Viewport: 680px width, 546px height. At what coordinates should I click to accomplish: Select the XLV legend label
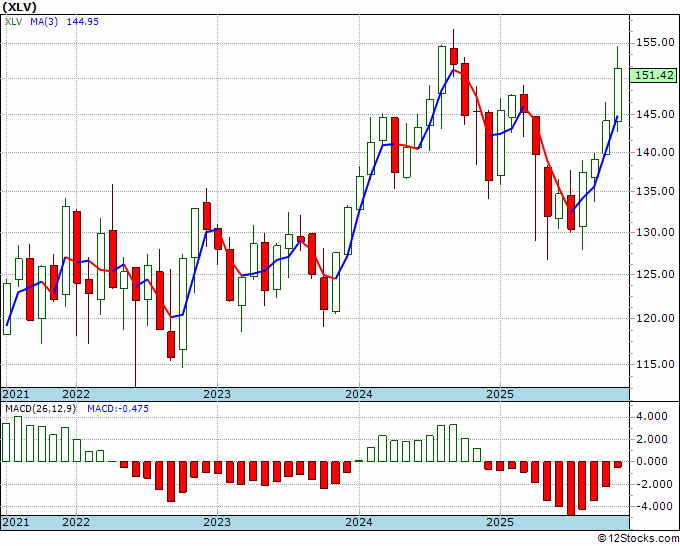[13, 21]
